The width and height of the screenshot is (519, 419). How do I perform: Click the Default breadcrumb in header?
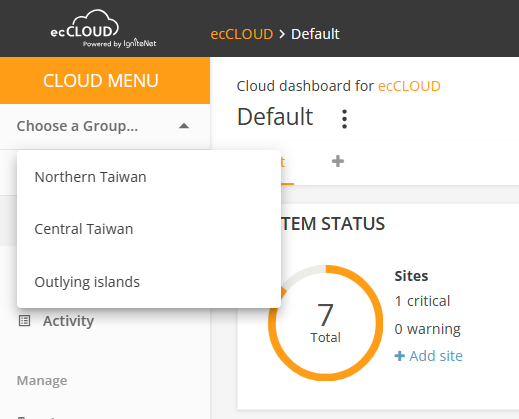tap(315, 34)
